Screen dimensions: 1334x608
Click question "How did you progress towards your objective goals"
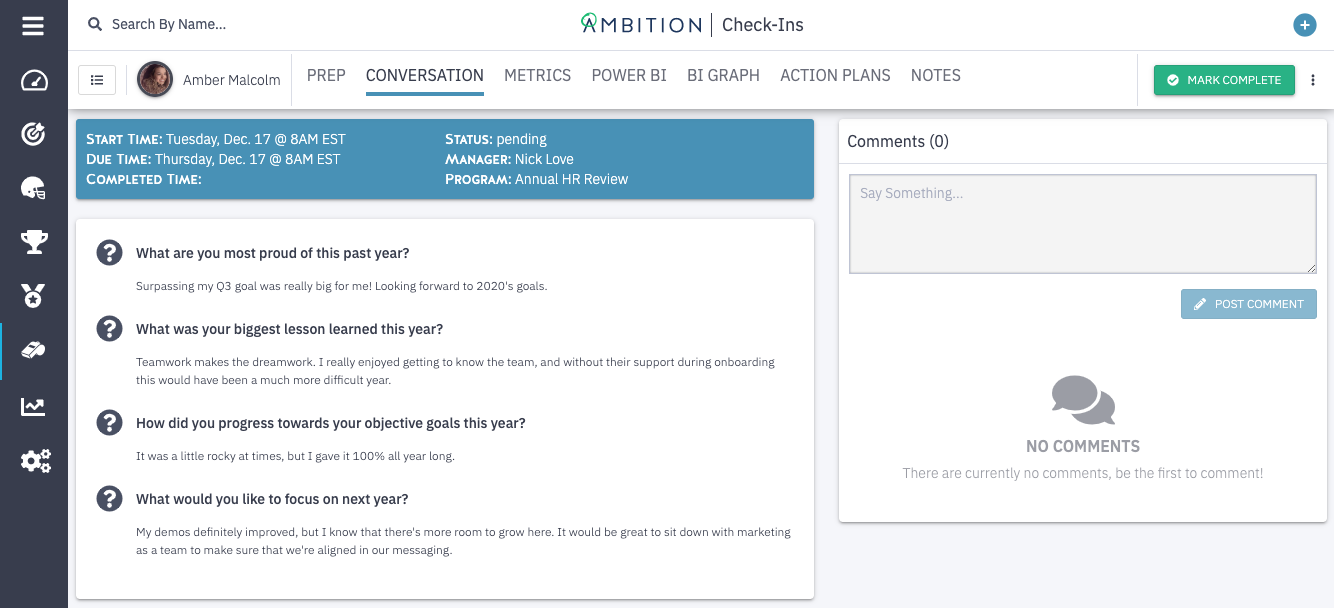tap(331, 423)
